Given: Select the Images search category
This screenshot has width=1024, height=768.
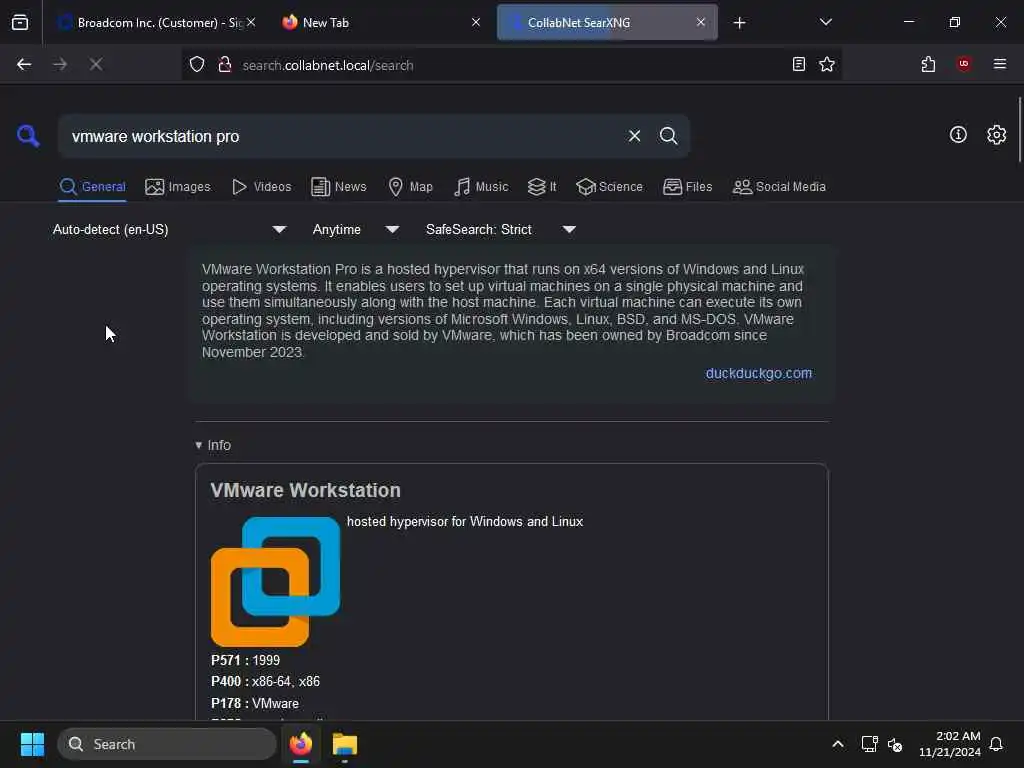Looking at the screenshot, I should click(178, 187).
